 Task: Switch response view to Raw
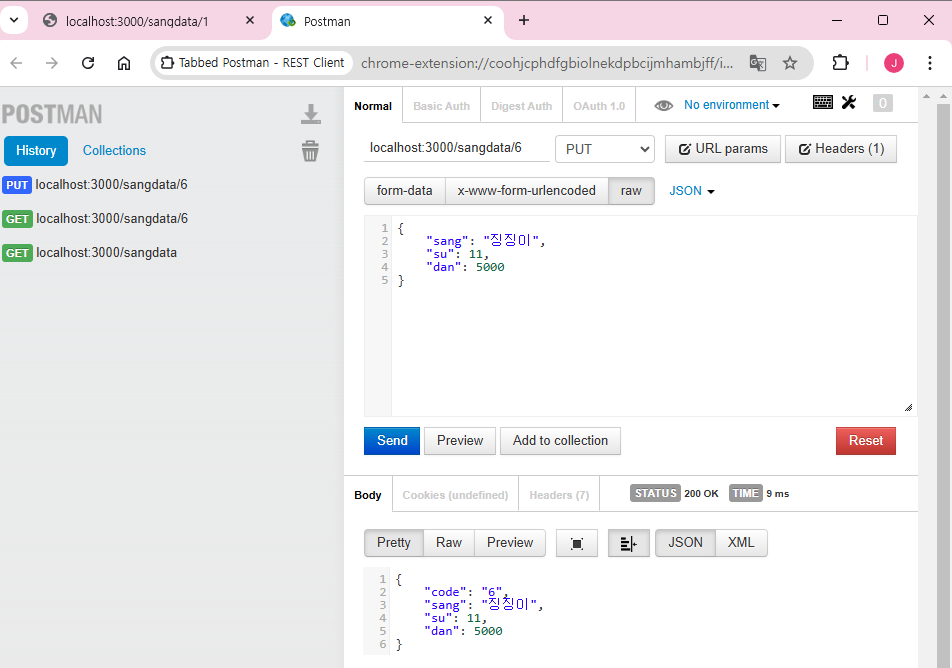coord(449,543)
